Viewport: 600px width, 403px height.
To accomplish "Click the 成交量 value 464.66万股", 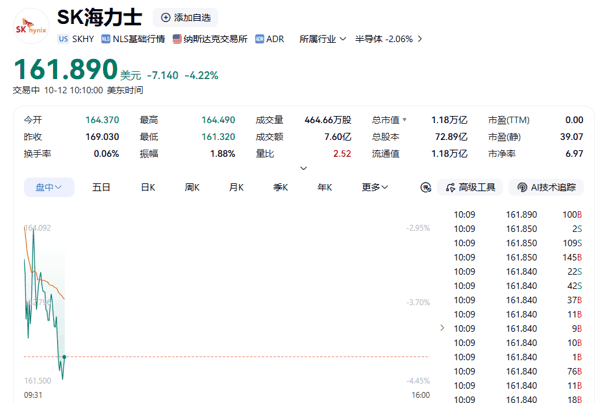I will (328, 120).
